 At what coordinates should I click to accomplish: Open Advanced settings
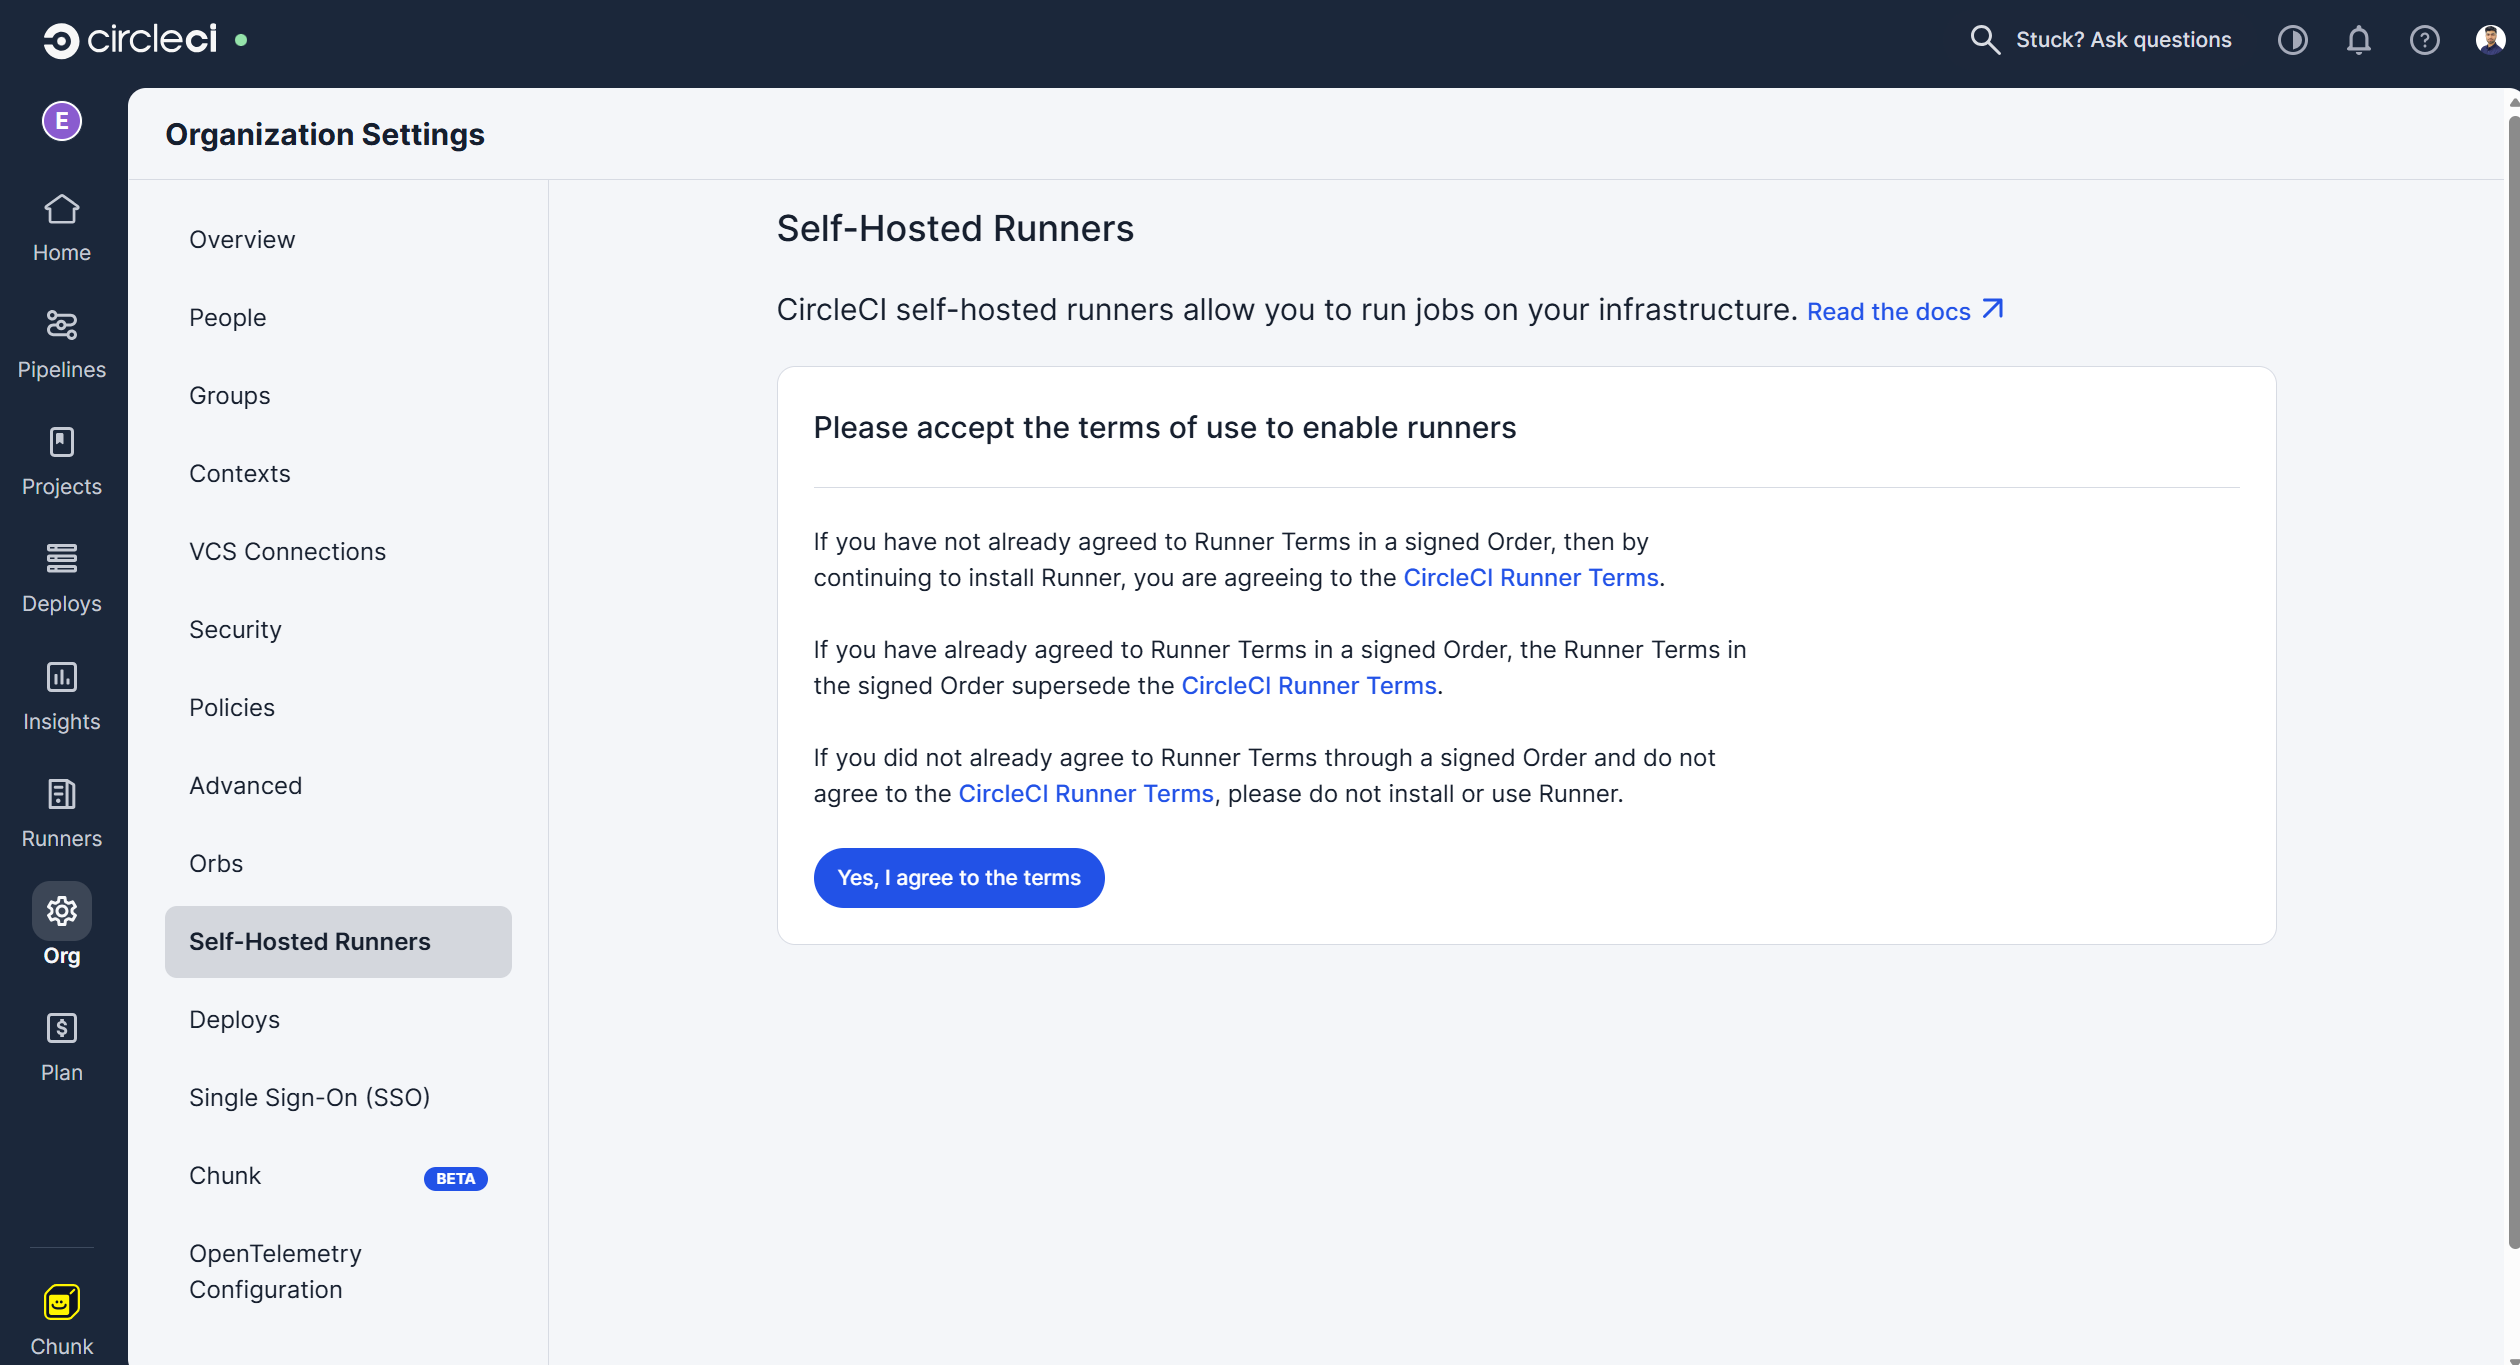pyautogui.click(x=338, y=786)
